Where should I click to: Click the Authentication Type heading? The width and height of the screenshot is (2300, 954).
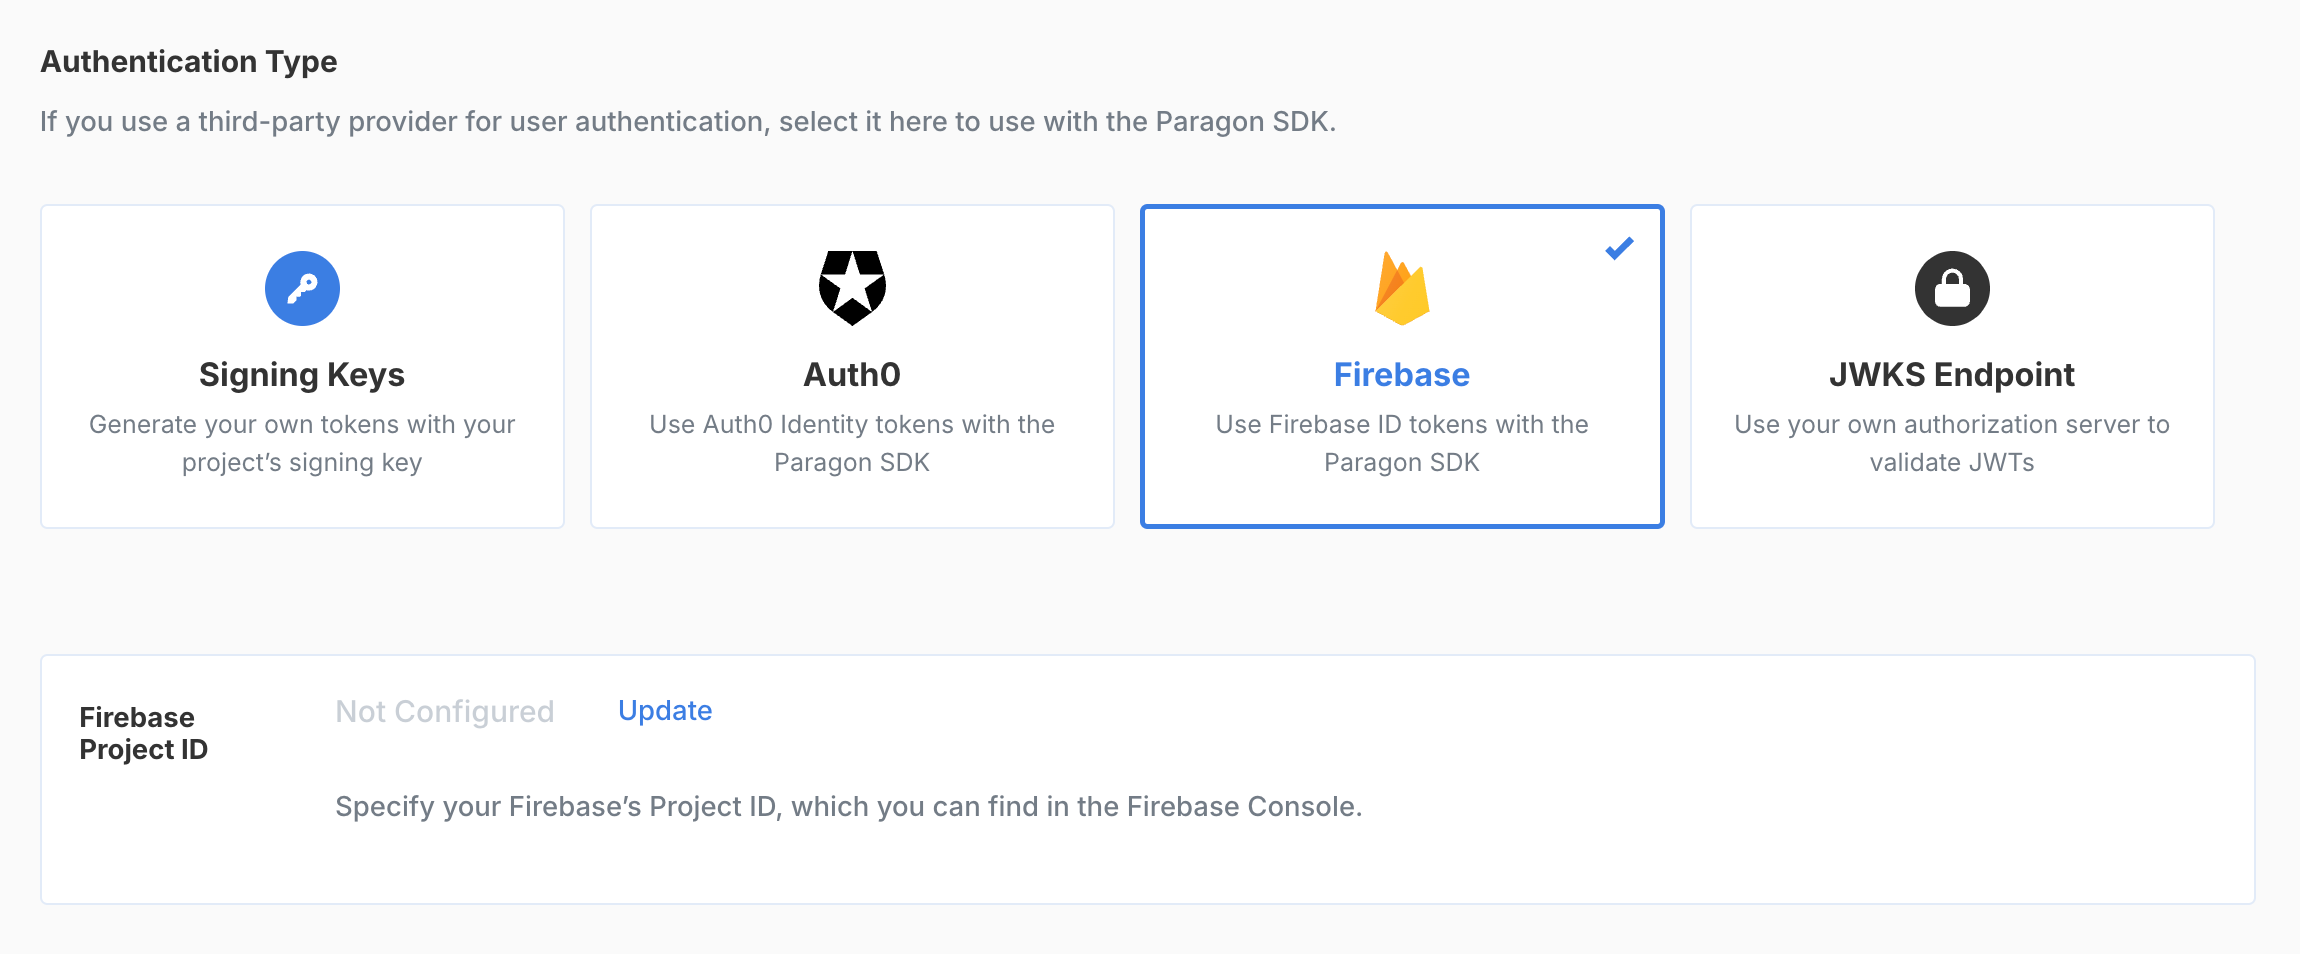click(189, 62)
